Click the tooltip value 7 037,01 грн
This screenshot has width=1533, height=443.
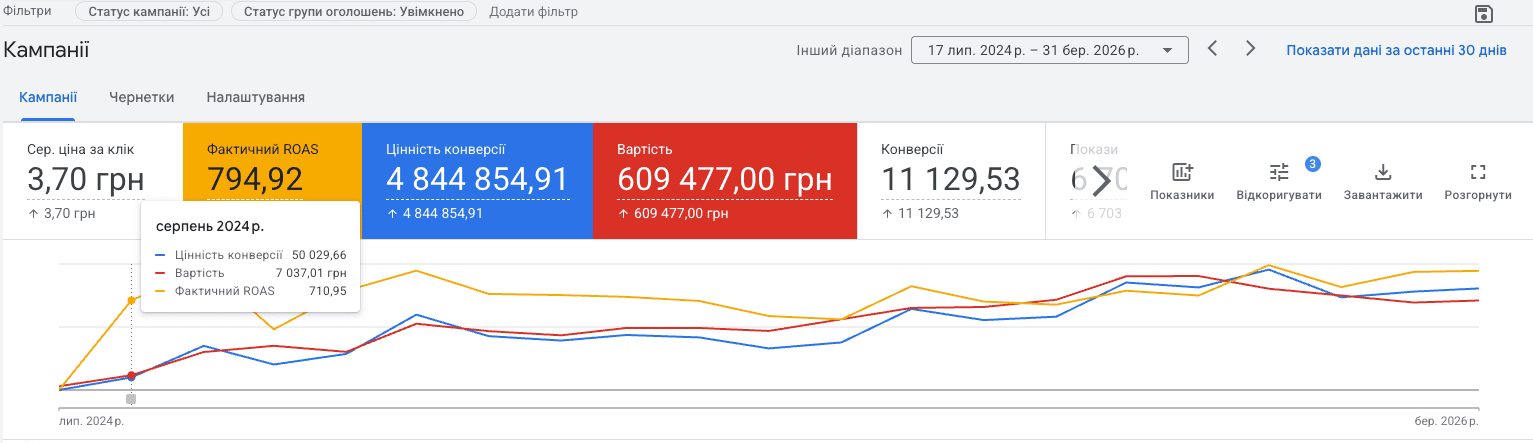[x=312, y=273]
